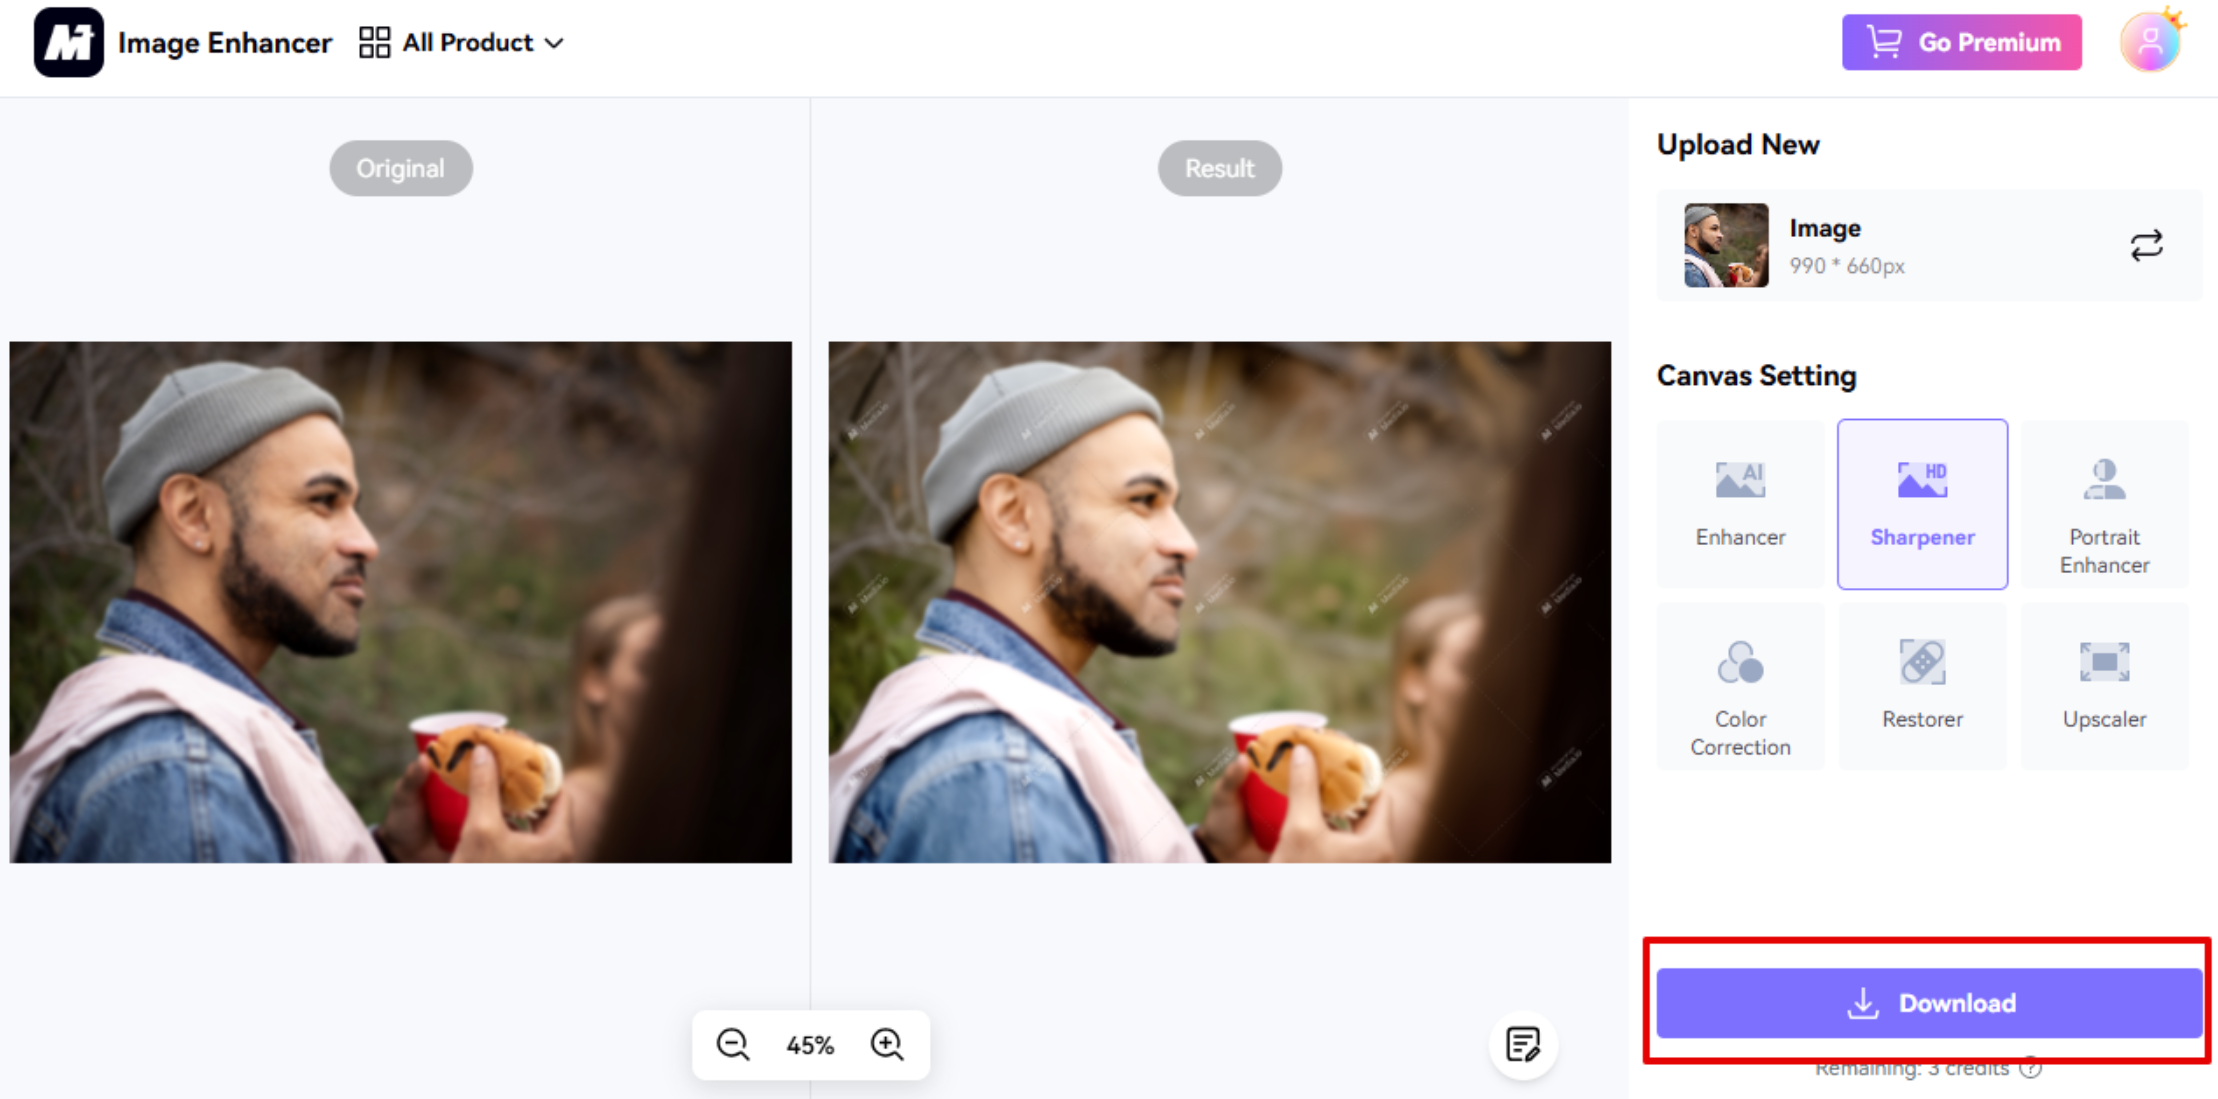Screen dimensions: 2218x1099
Task: Toggle the Result image view
Action: (1219, 167)
